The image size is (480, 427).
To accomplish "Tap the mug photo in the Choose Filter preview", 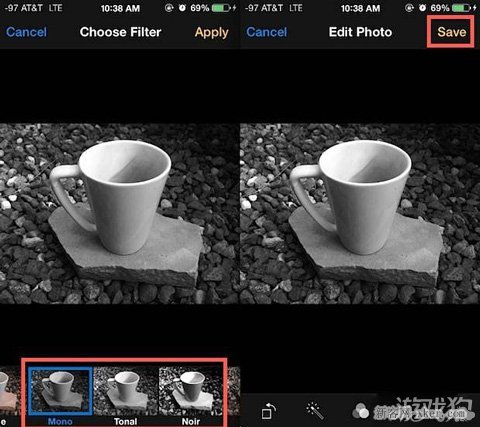I will (x=120, y=213).
